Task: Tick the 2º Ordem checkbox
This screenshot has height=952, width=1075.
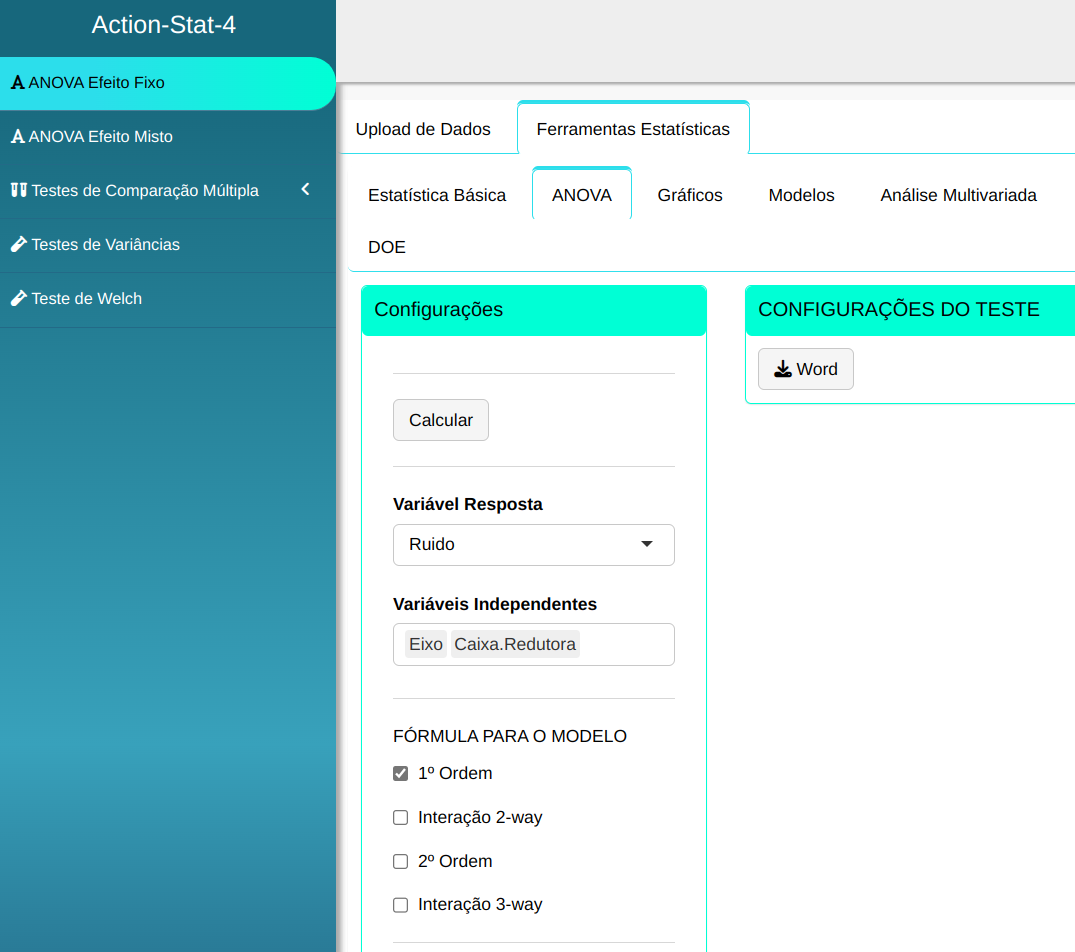Action: point(401,861)
